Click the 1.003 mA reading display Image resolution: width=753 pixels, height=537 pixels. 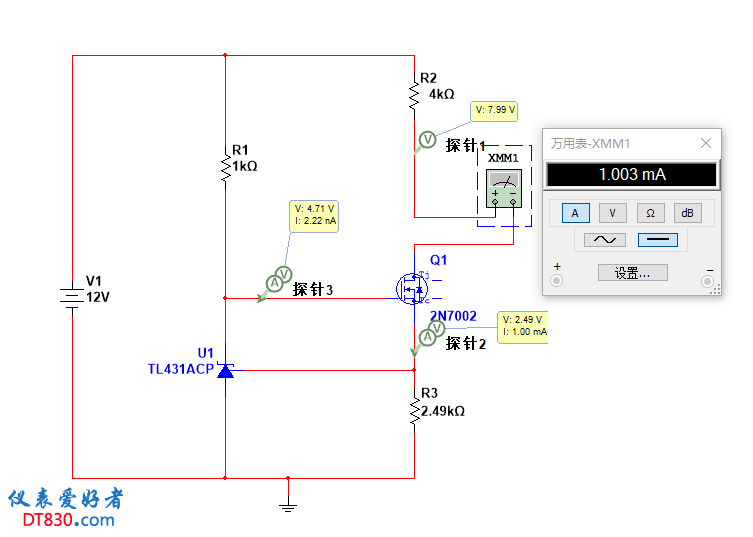pyautogui.click(x=631, y=175)
